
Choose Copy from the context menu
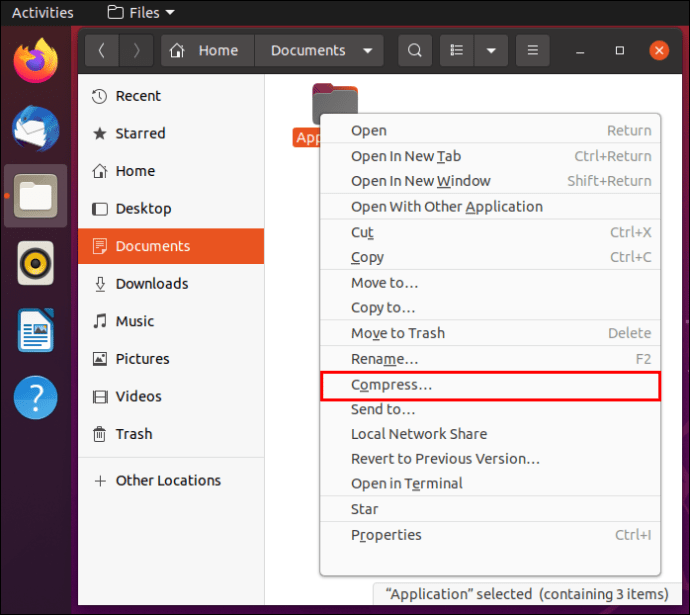coord(490,257)
